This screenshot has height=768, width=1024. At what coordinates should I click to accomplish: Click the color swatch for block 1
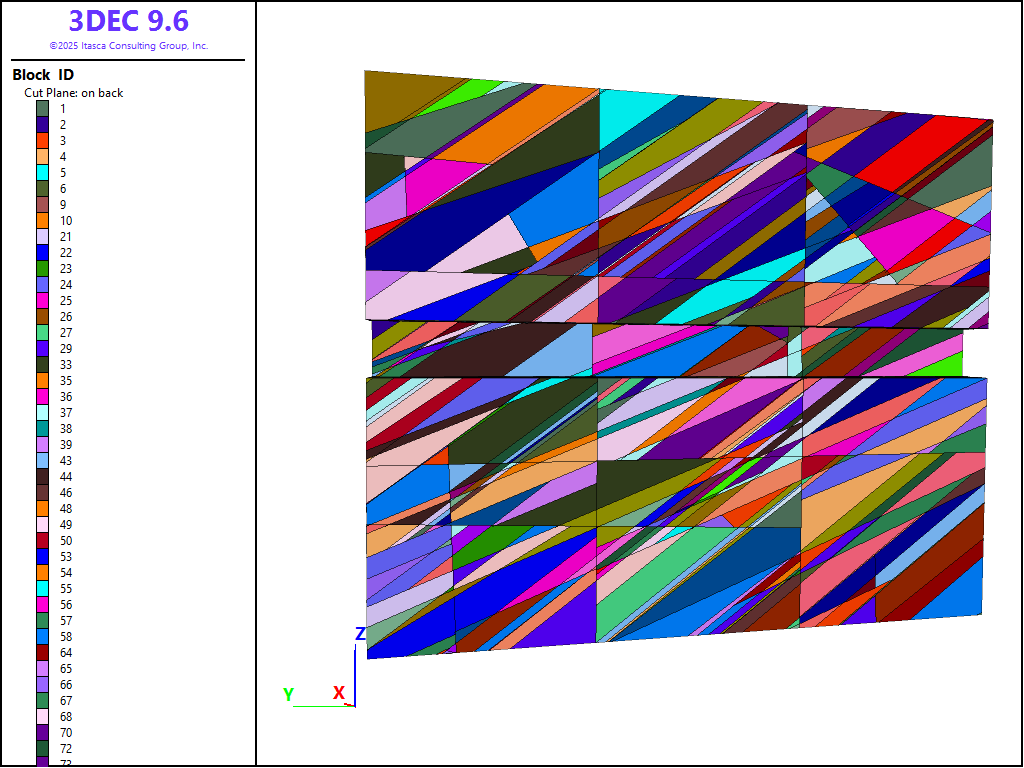click(x=43, y=109)
